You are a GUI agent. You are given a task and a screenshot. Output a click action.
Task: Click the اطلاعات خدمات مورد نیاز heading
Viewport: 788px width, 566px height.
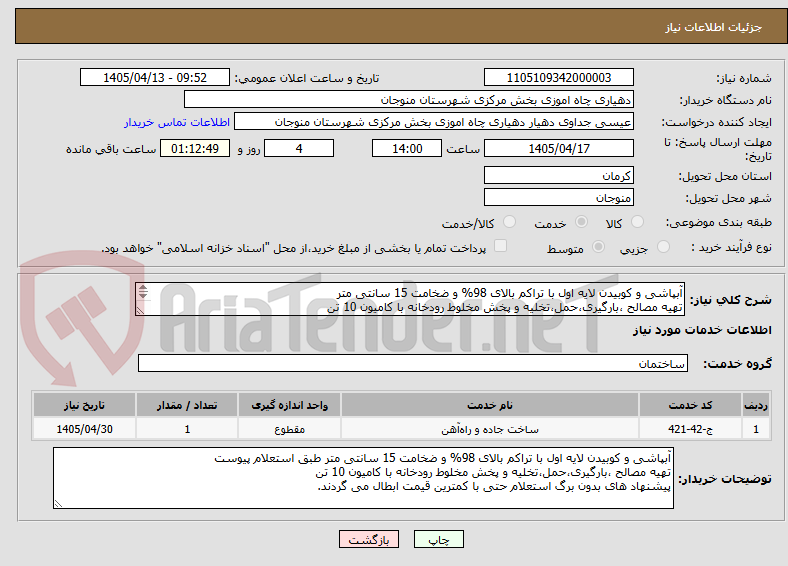pyautogui.click(x=702, y=330)
